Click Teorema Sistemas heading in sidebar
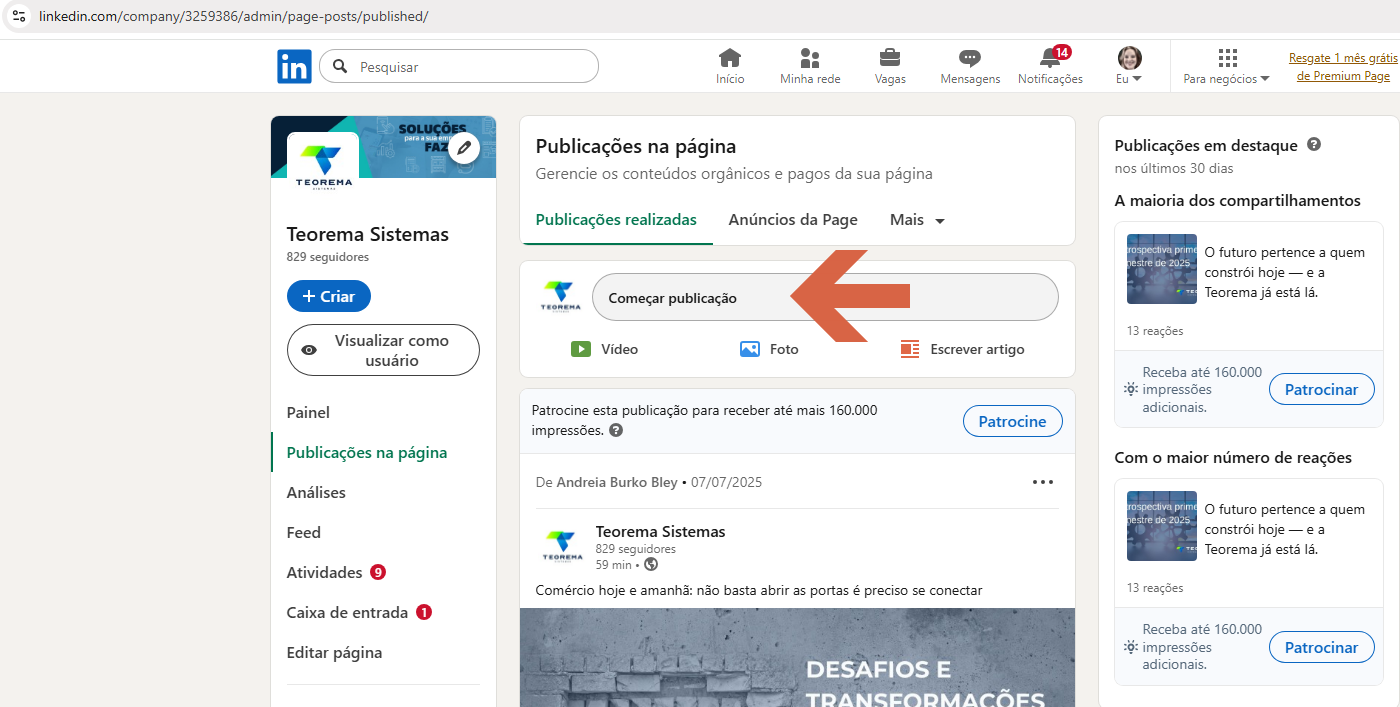 click(368, 234)
